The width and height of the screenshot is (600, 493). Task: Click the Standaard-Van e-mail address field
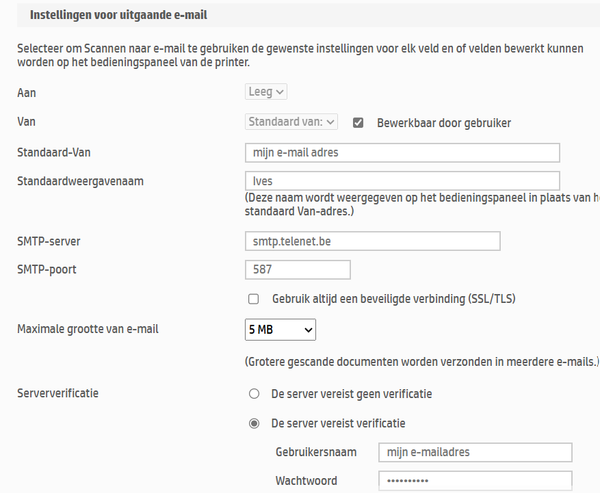pyautogui.click(x=402, y=152)
